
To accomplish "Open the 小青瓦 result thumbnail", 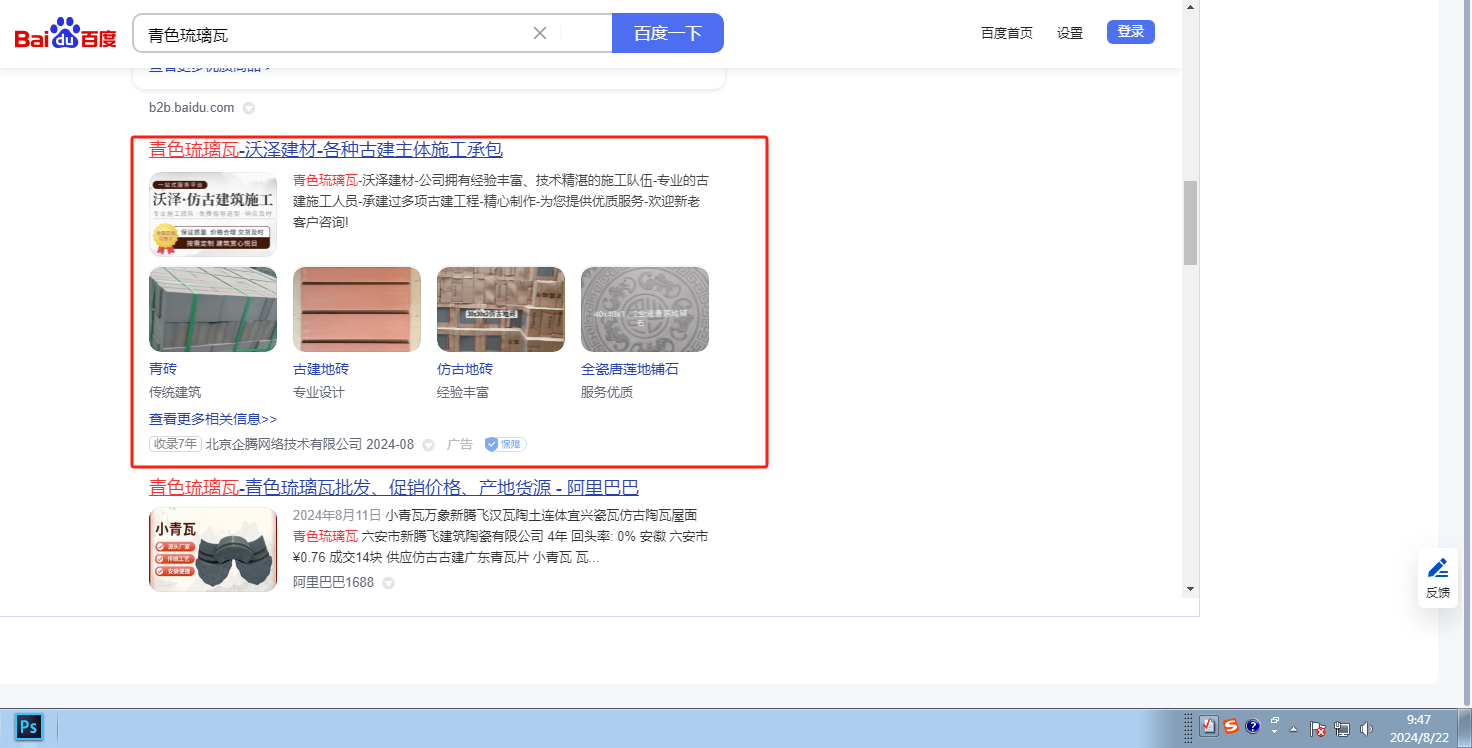I will coord(213,549).
